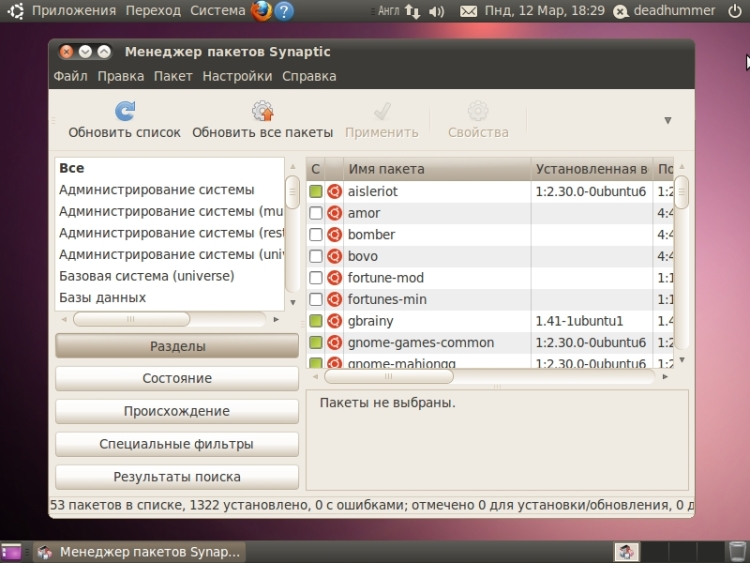Open the trash icon in bottom panel
Screen dimensions: 750x563
[737, 551]
